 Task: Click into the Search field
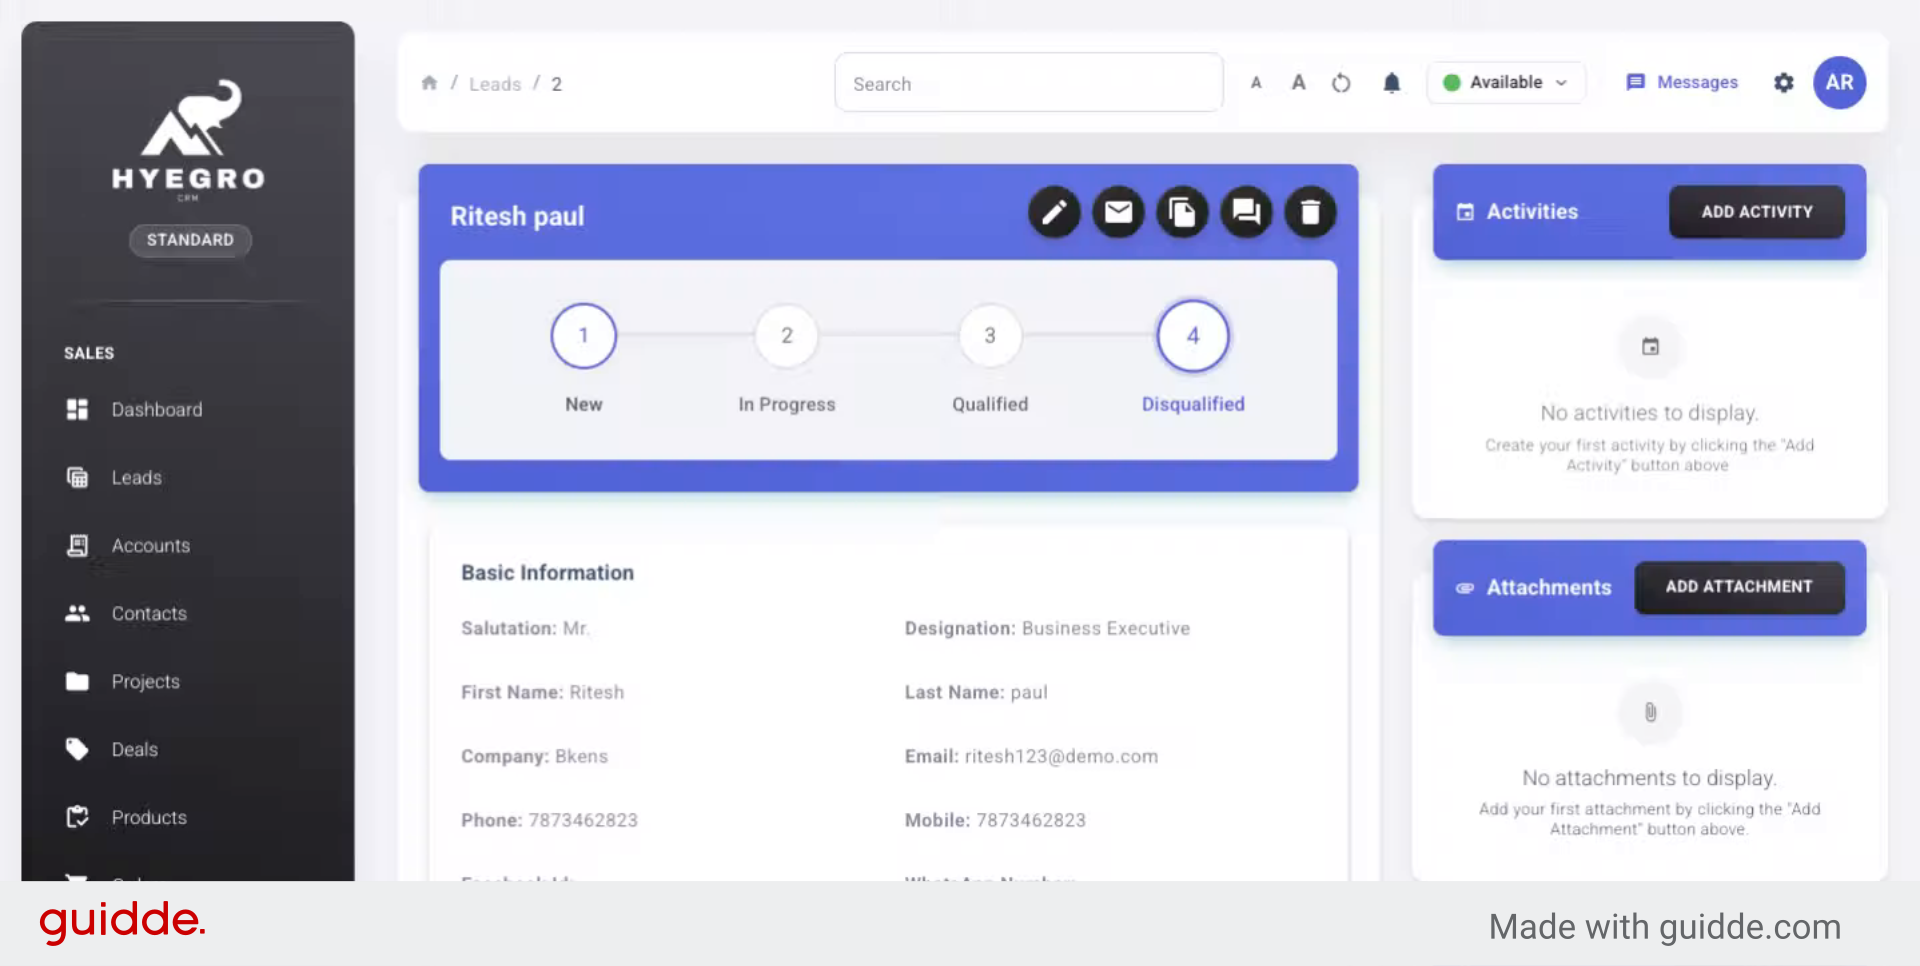1028,84
